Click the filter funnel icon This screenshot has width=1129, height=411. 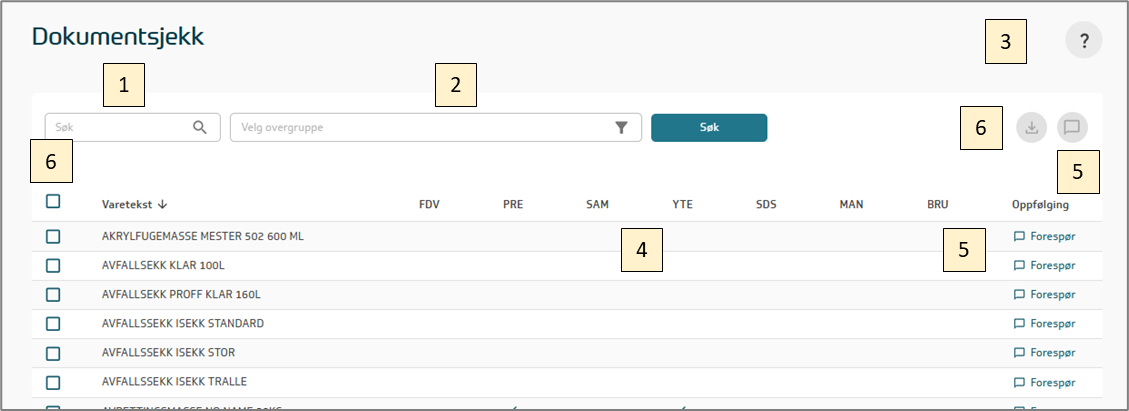point(621,127)
